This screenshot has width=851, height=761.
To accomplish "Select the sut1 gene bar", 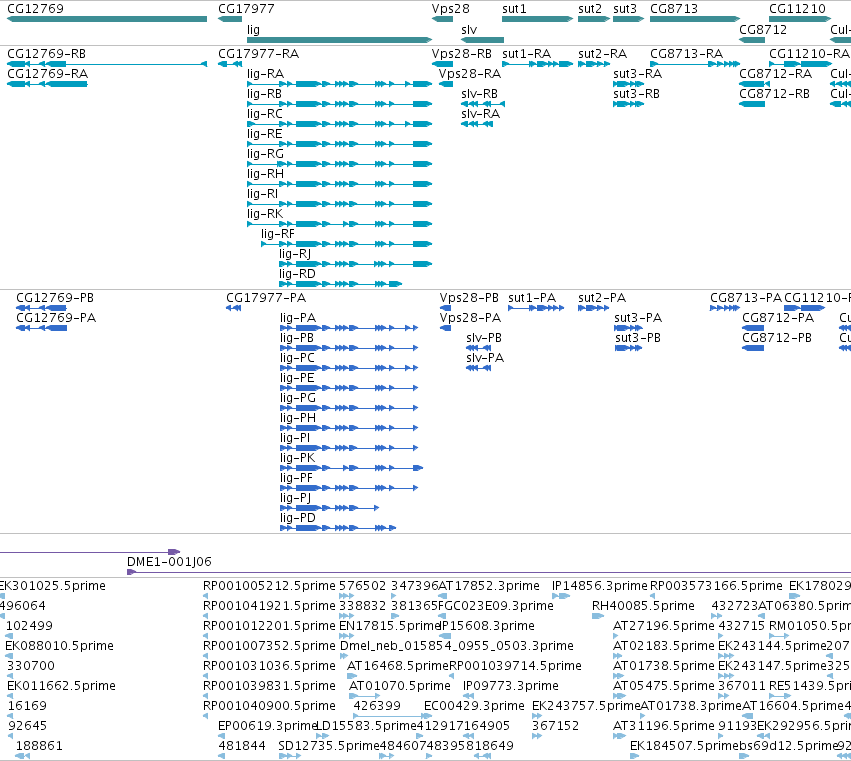I will coord(537,19).
